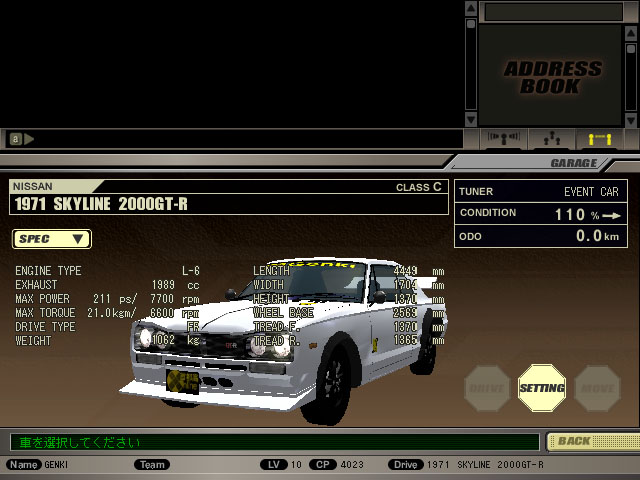The height and width of the screenshot is (480, 640).
Task: Click the green Japanese status message
Action: click(80, 442)
